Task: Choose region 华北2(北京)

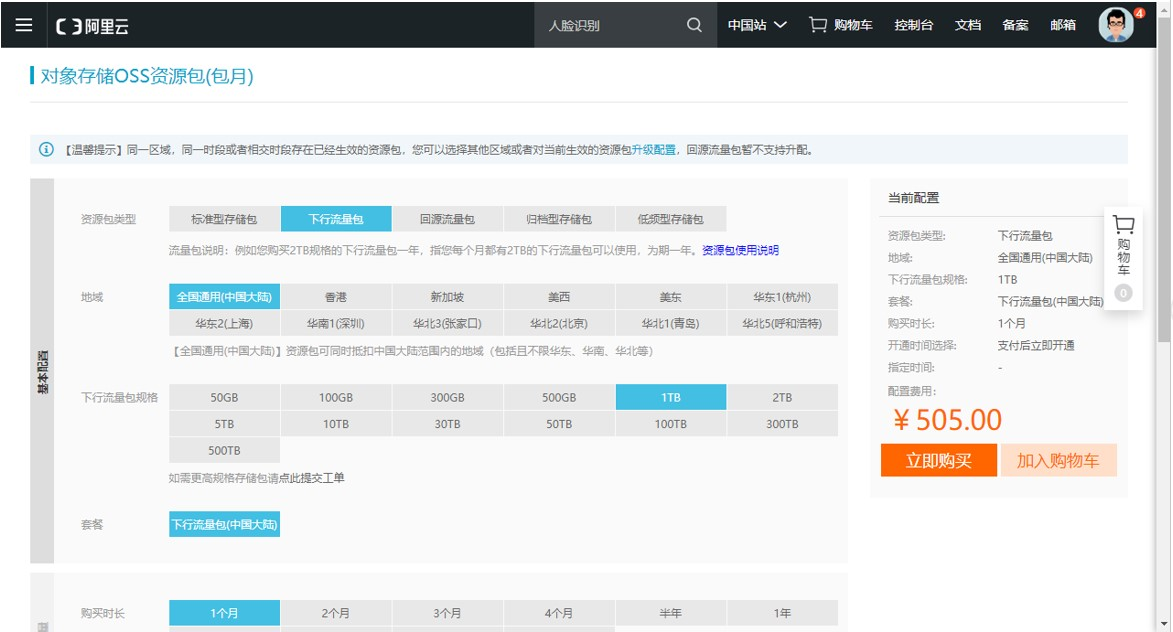Action: tap(559, 323)
